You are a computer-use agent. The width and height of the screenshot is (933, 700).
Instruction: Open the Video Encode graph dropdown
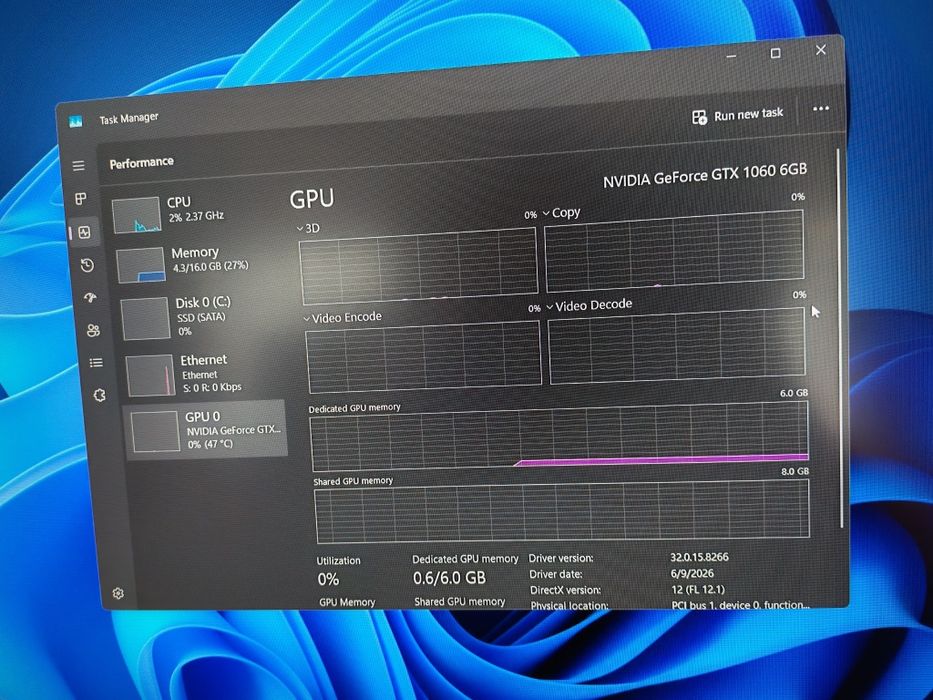point(306,319)
